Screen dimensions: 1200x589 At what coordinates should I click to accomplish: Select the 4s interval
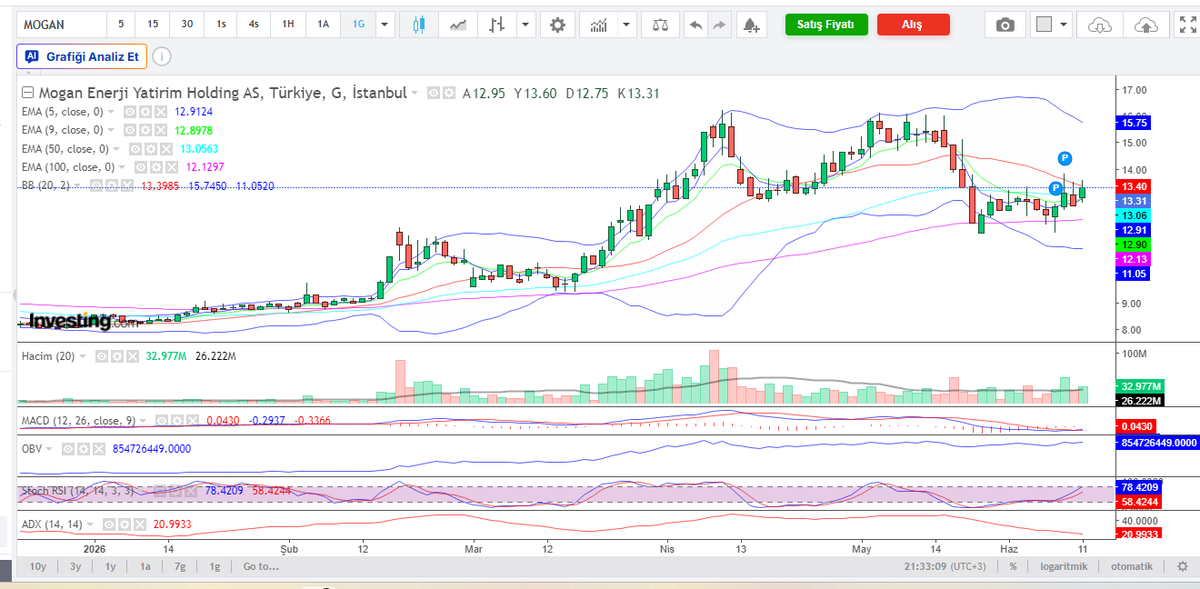tap(254, 25)
